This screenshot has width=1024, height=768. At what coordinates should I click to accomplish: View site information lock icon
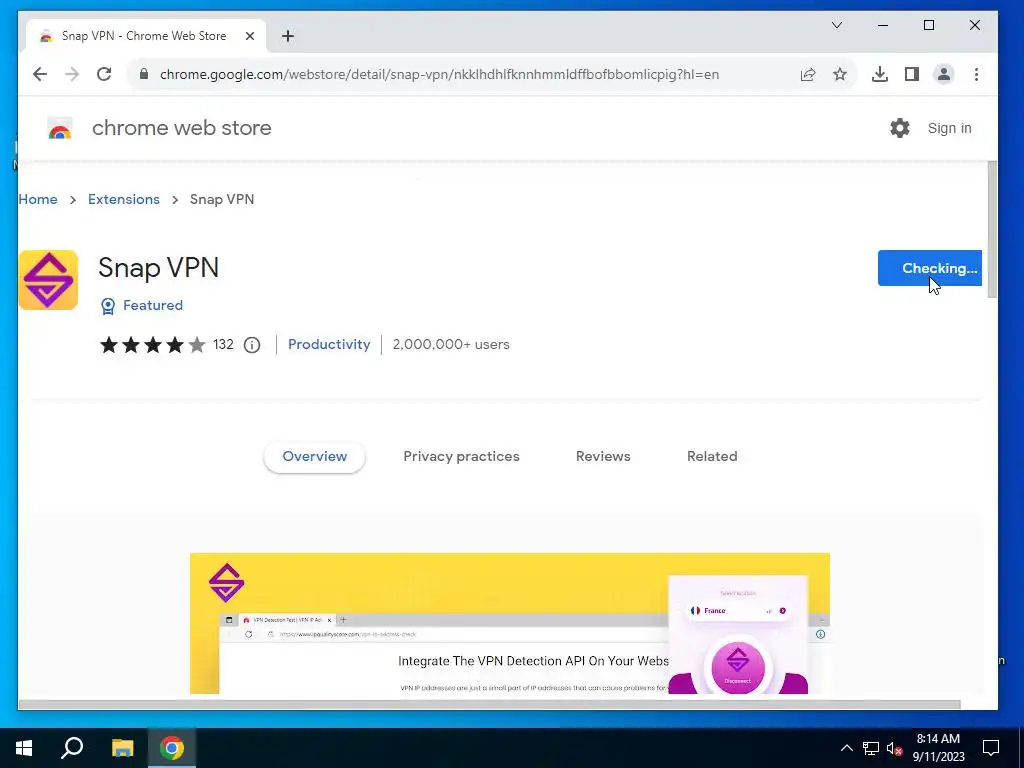[x=144, y=74]
